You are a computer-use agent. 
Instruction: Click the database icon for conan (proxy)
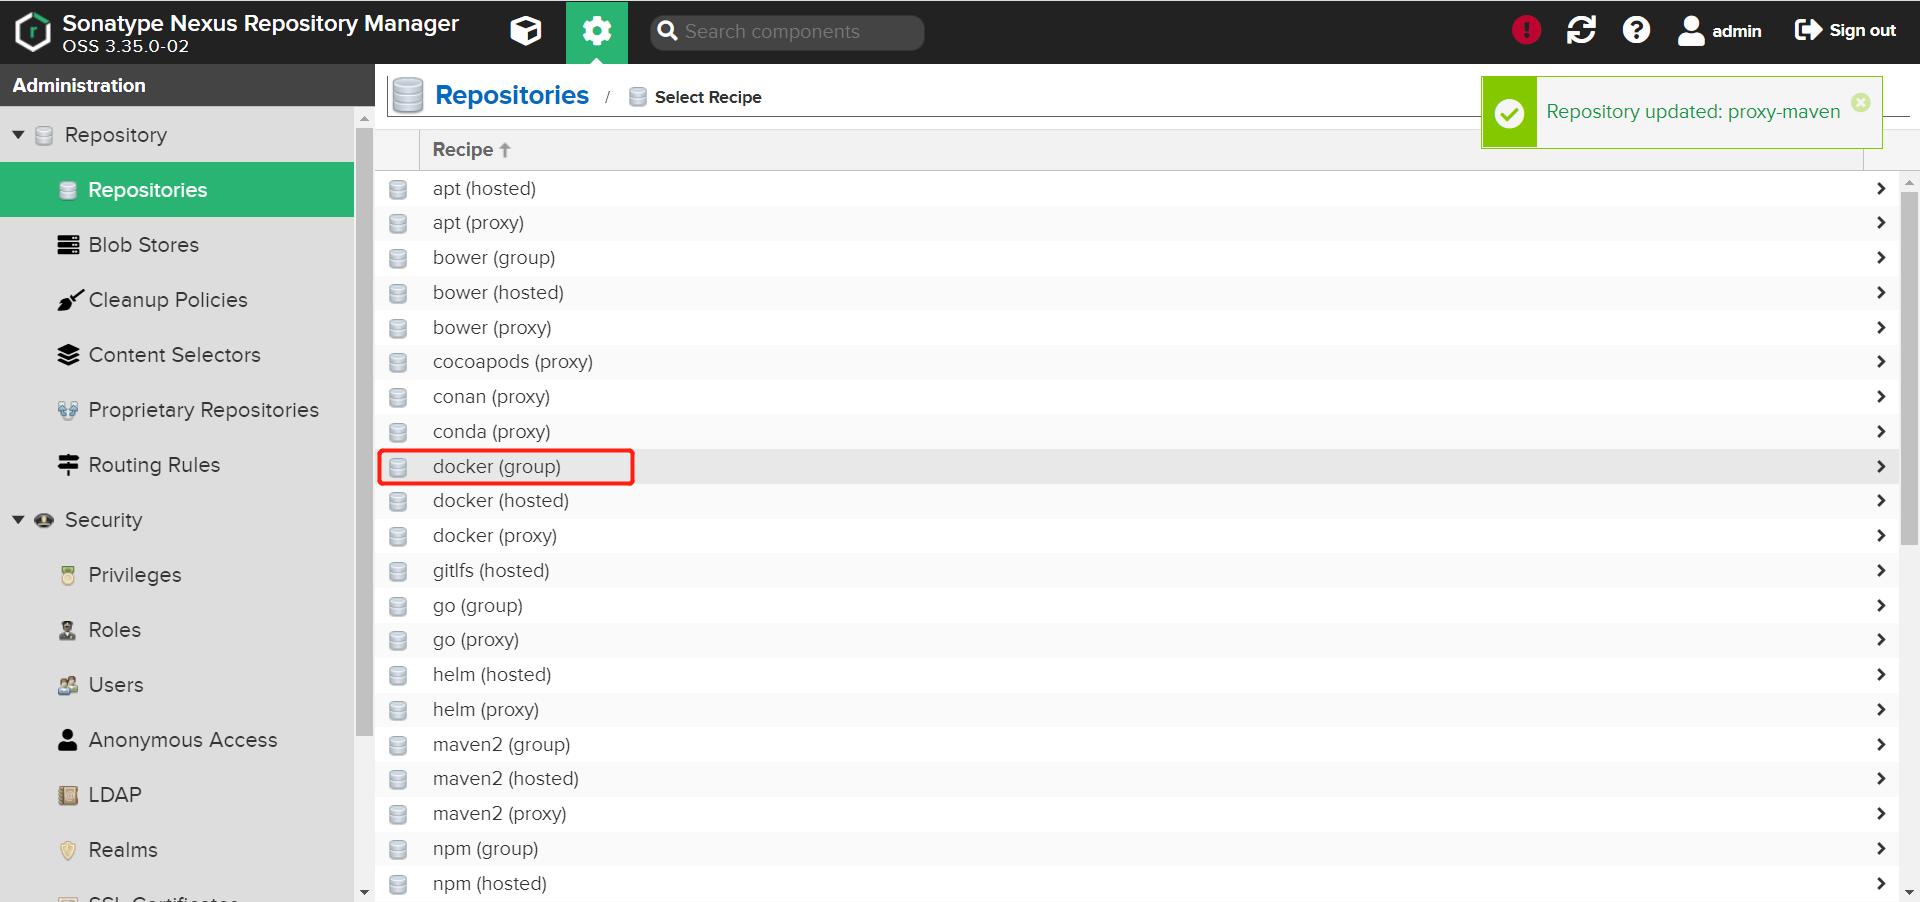pos(398,397)
